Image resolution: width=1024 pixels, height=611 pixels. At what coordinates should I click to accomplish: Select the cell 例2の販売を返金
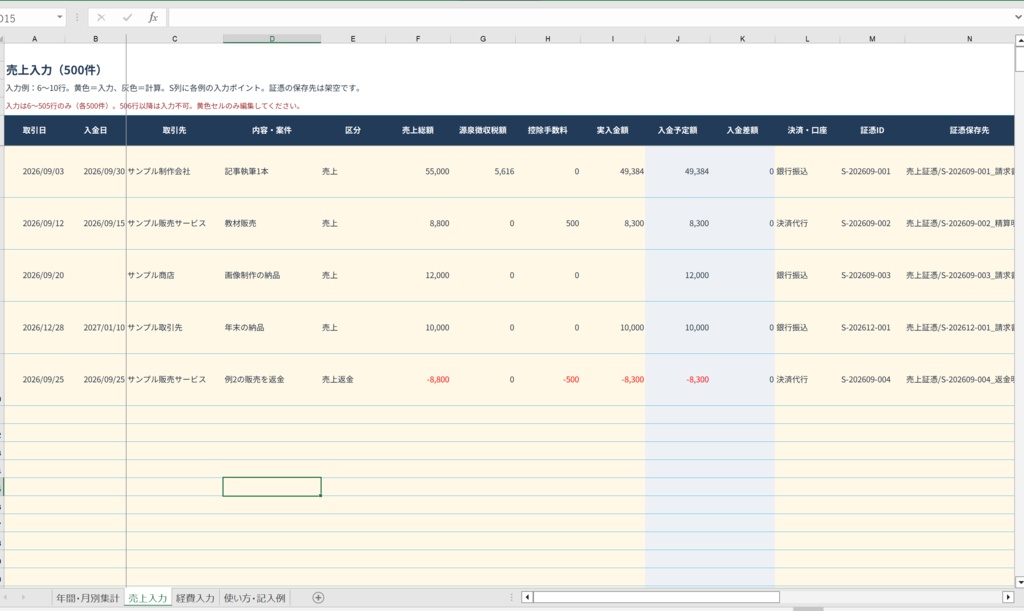(x=272, y=379)
